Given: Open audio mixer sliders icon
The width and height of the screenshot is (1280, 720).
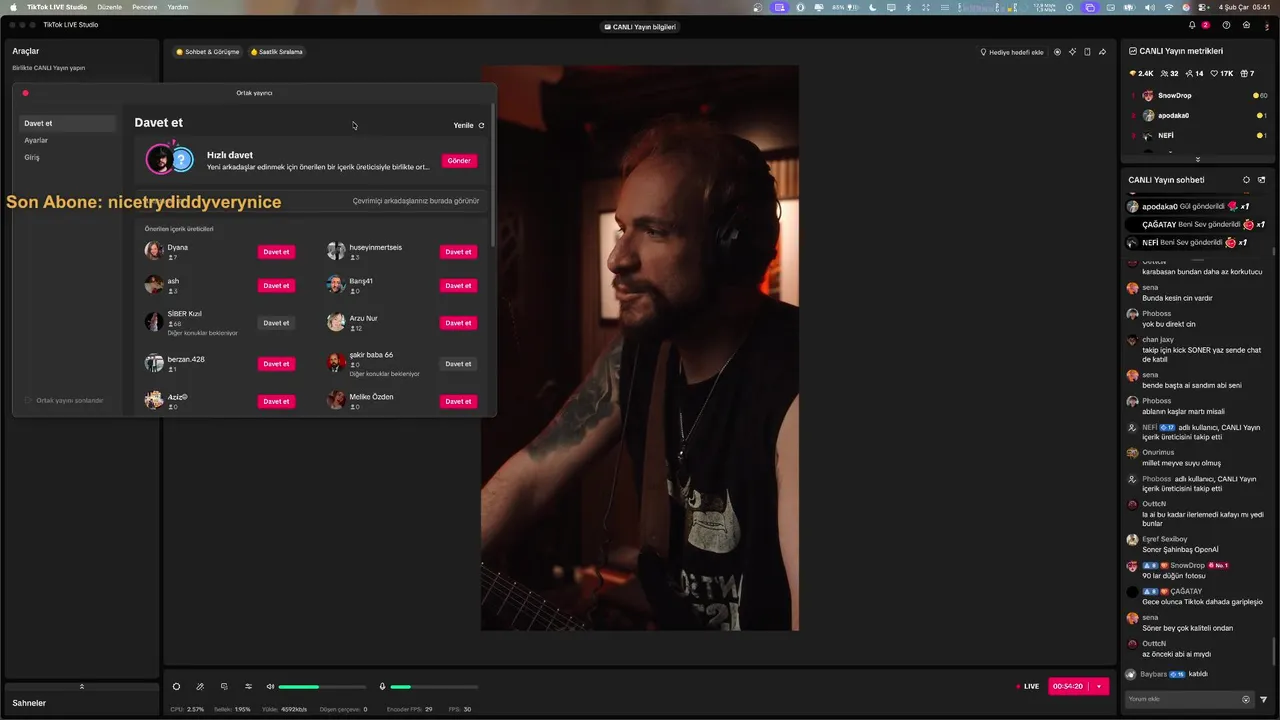Looking at the screenshot, I should click(x=248, y=686).
